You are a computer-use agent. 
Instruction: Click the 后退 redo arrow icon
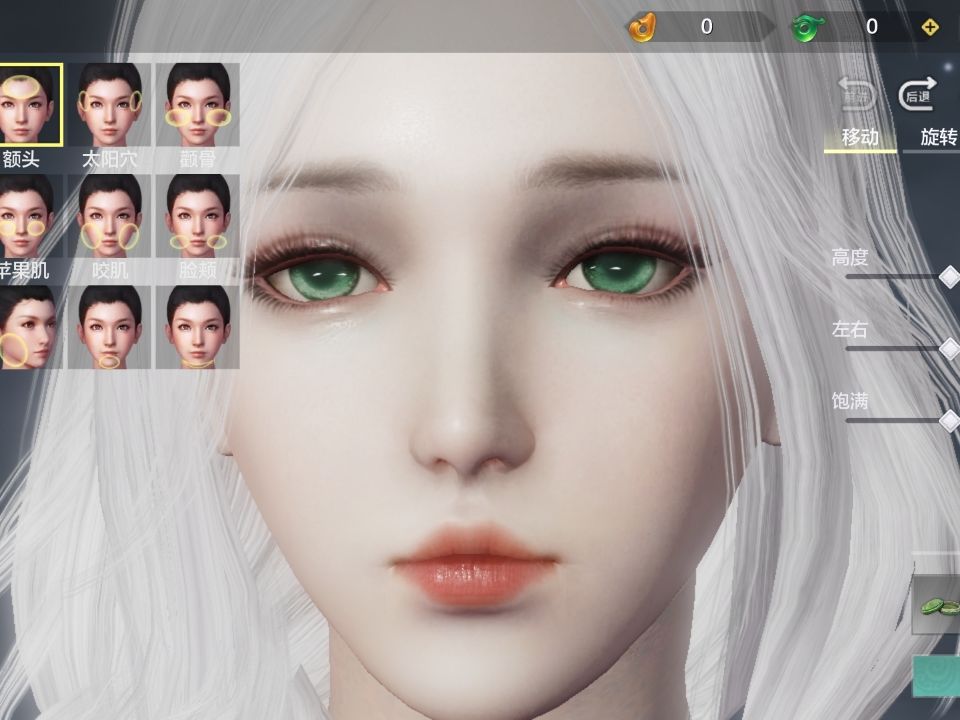(918, 94)
